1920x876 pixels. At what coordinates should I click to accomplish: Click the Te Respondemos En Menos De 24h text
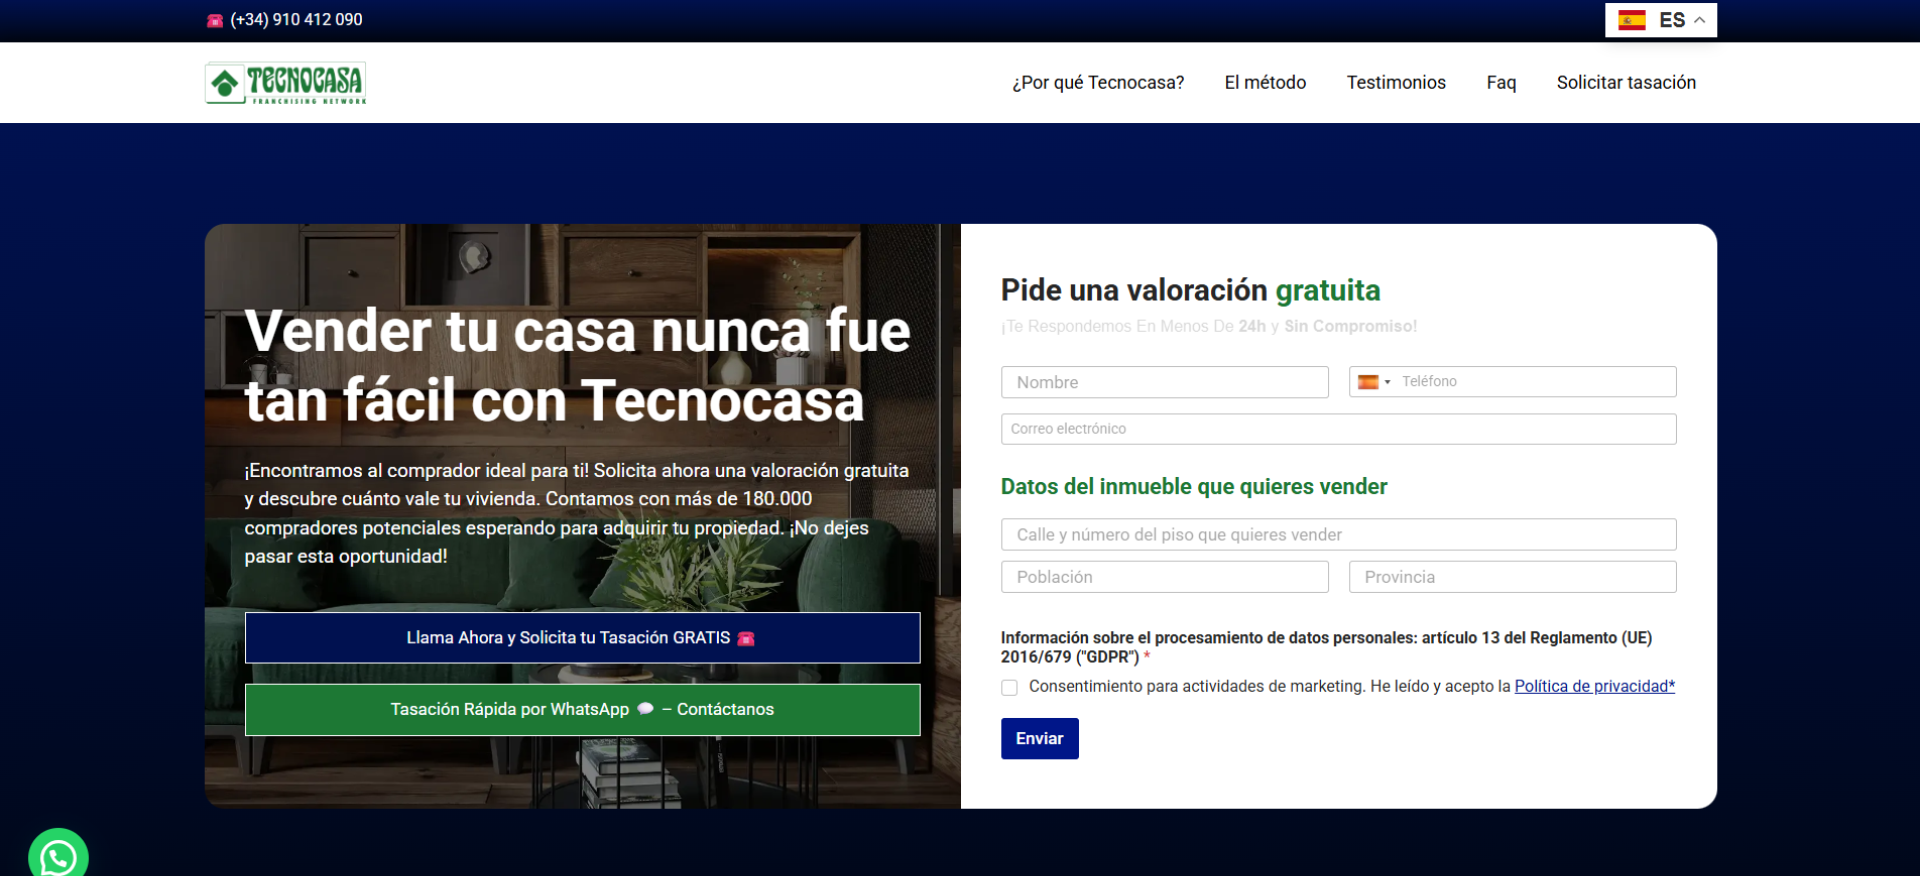point(1209,327)
